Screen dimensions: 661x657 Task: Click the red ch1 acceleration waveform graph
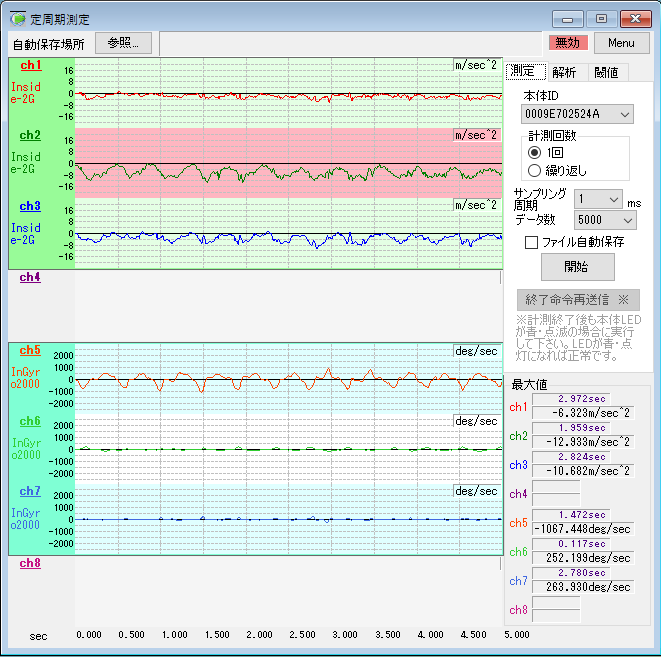pos(289,93)
